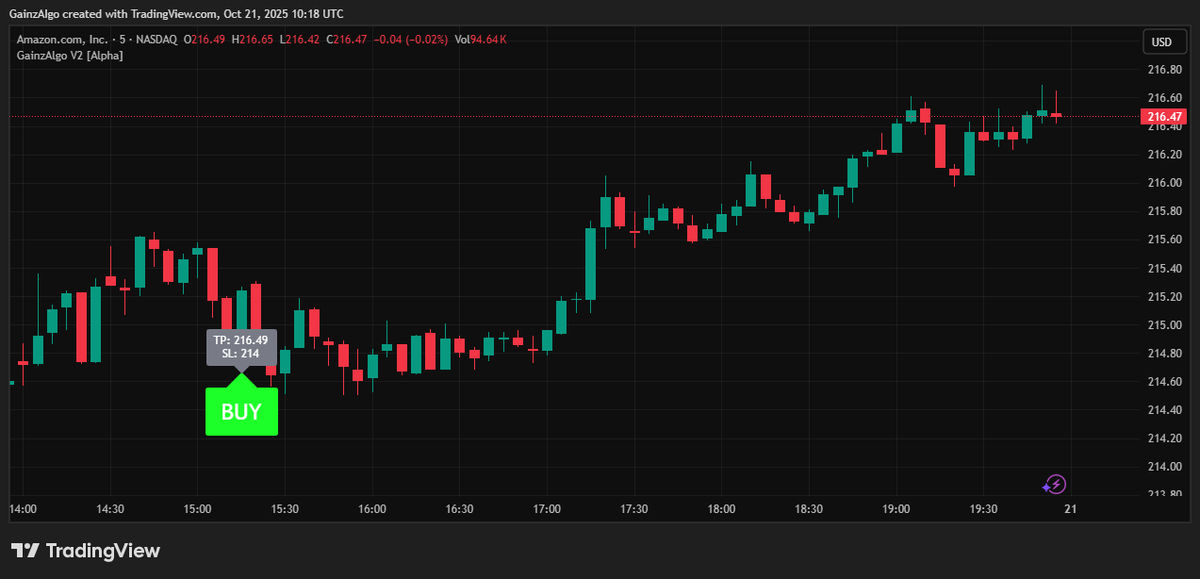Click the 215.00 price axis label
Image resolution: width=1200 pixels, height=579 pixels.
[1164, 325]
